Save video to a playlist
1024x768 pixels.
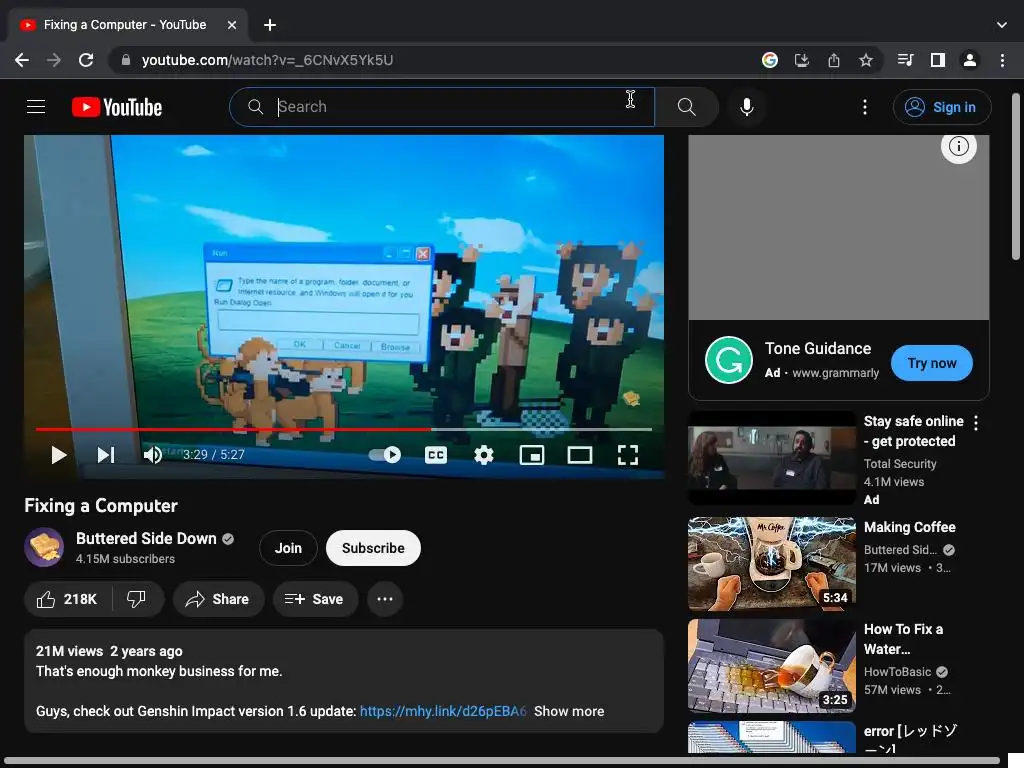(x=315, y=599)
